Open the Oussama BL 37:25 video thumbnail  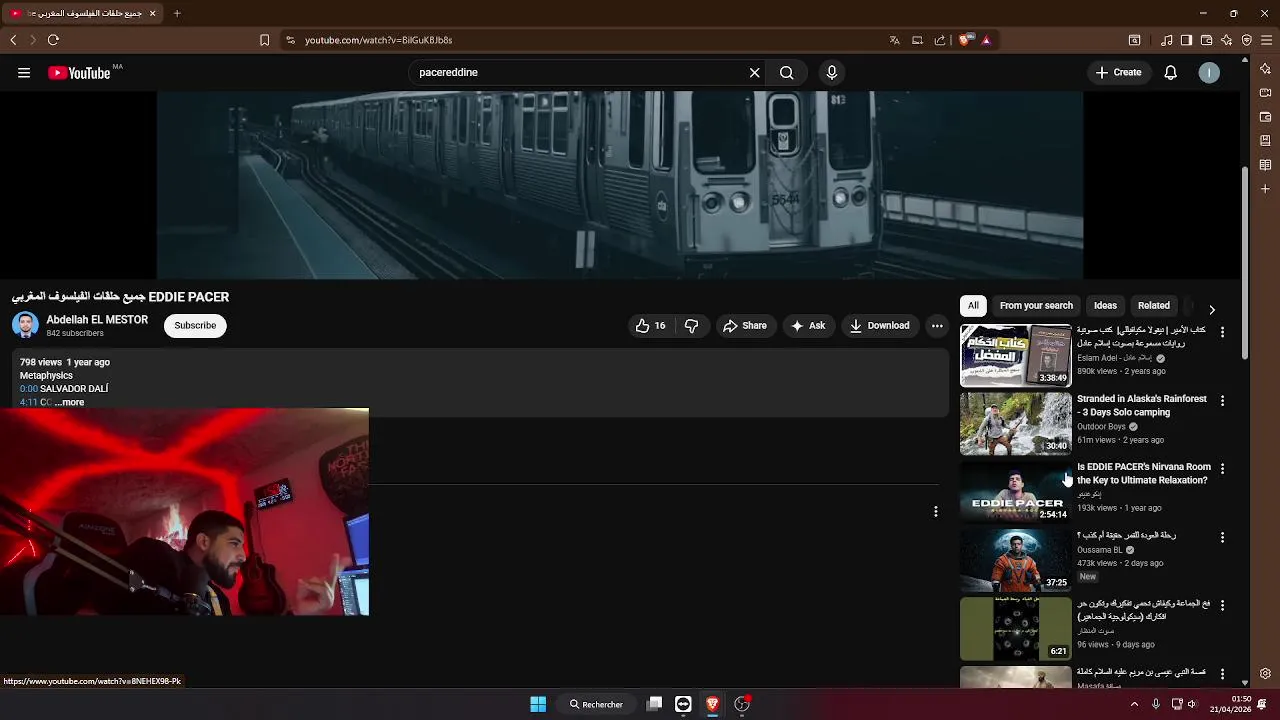[x=1015, y=559]
